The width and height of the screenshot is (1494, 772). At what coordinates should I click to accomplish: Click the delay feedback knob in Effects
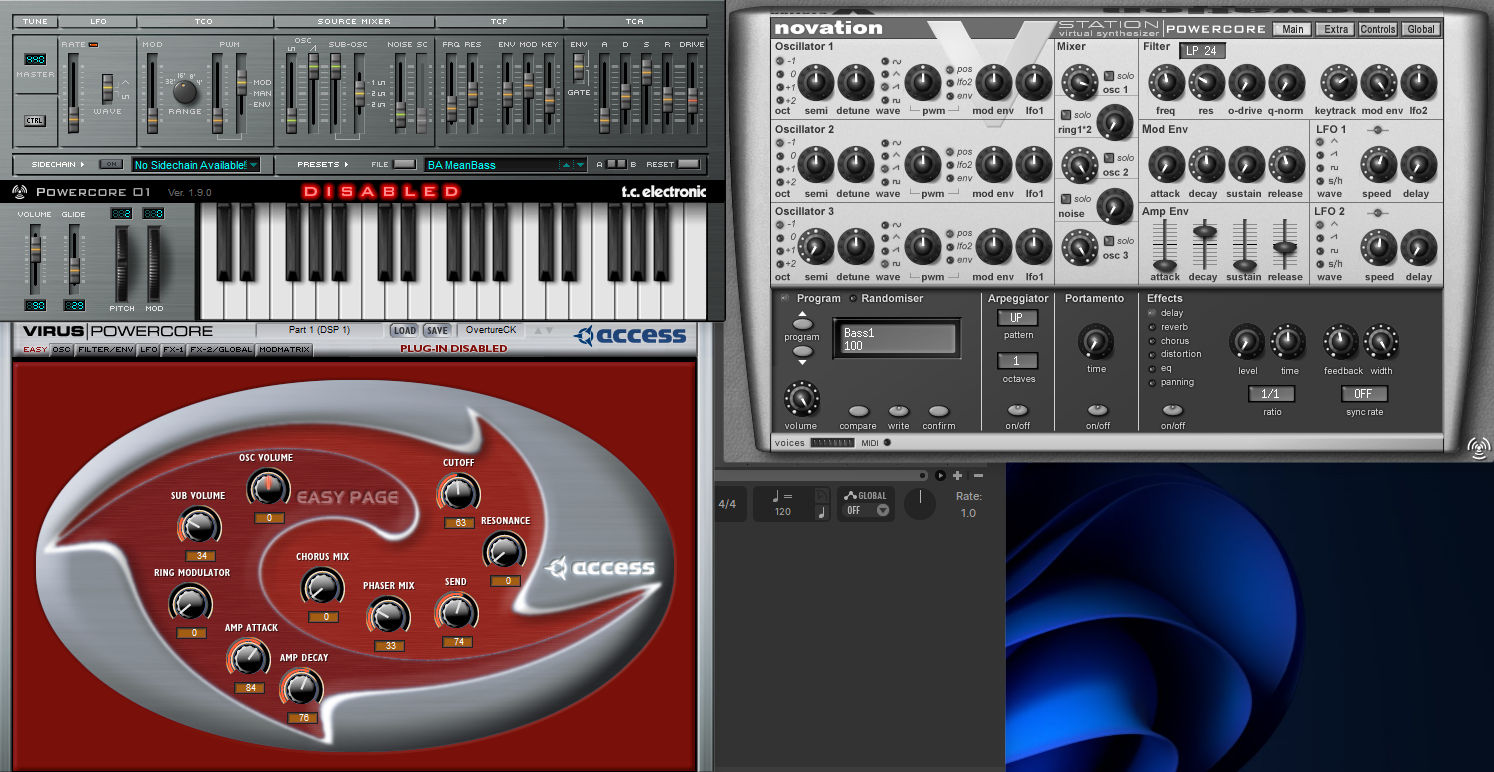tap(1341, 343)
